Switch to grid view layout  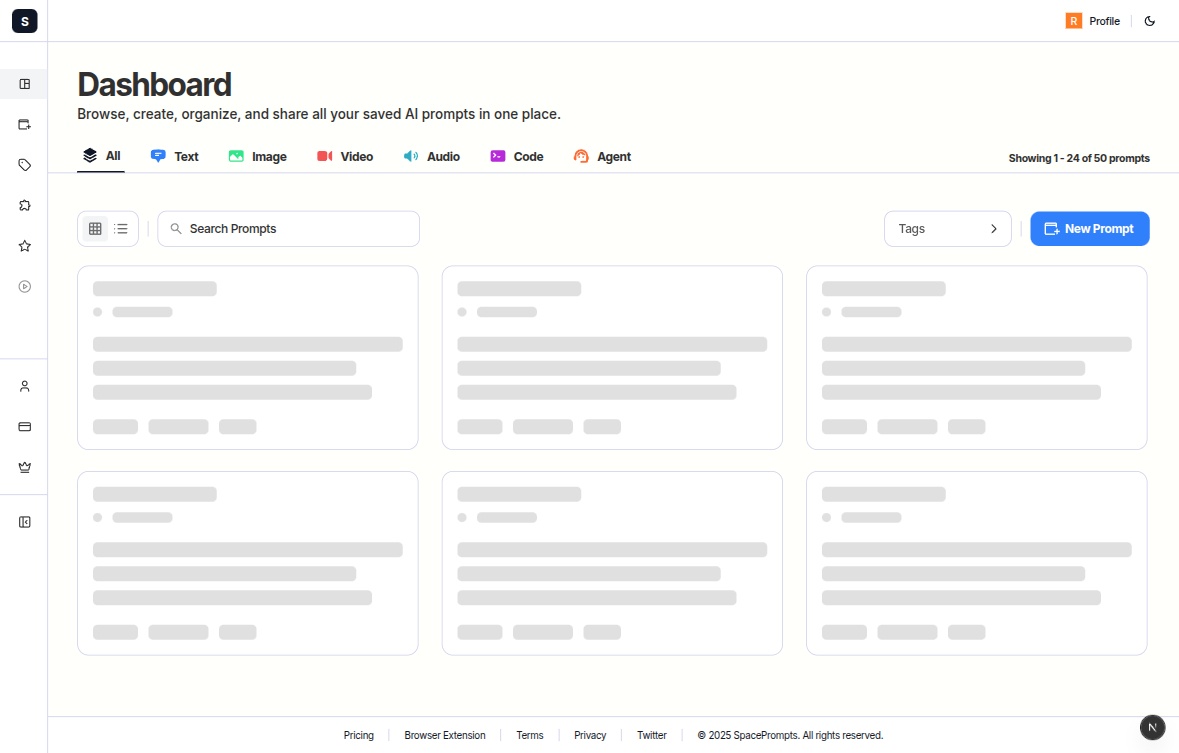pos(95,228)
